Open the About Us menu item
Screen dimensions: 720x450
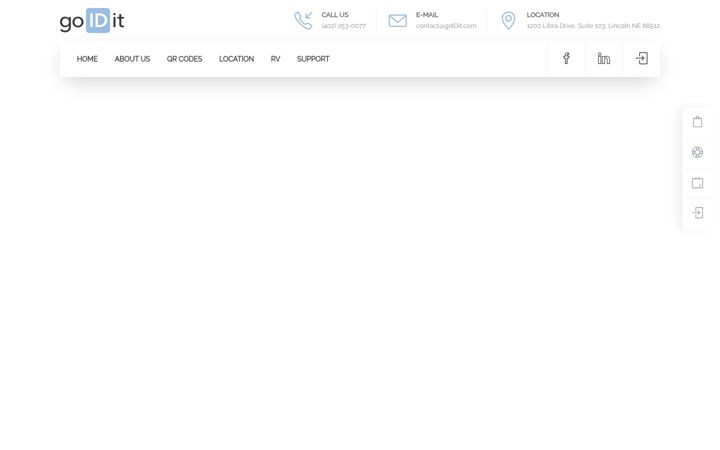coord(132,59)
